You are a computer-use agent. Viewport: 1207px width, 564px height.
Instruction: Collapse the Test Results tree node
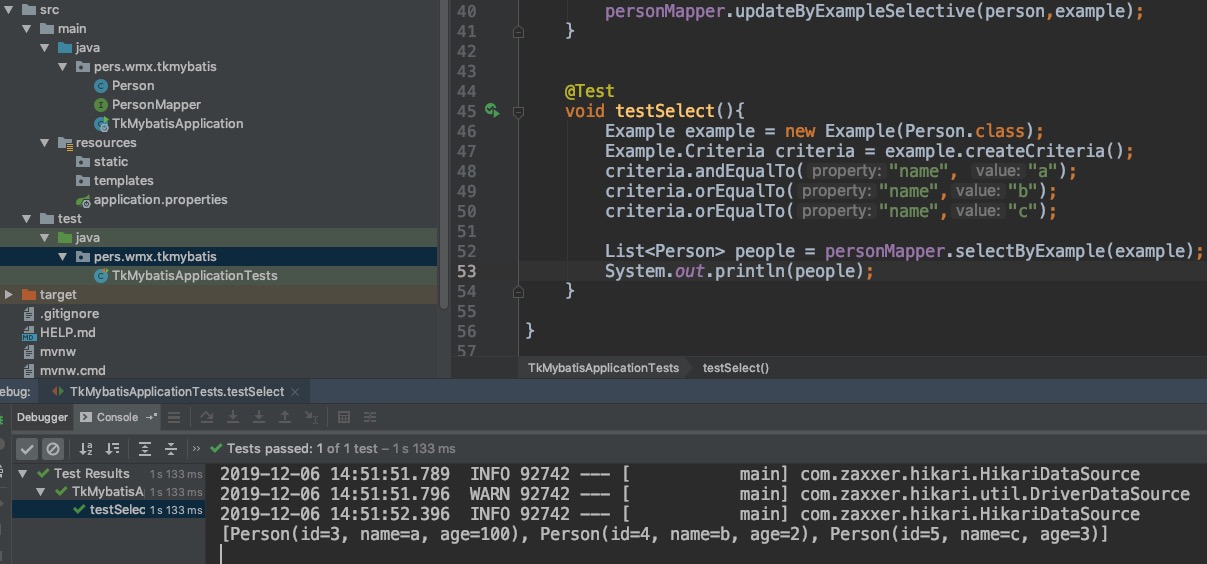click(x=25, y=474)
